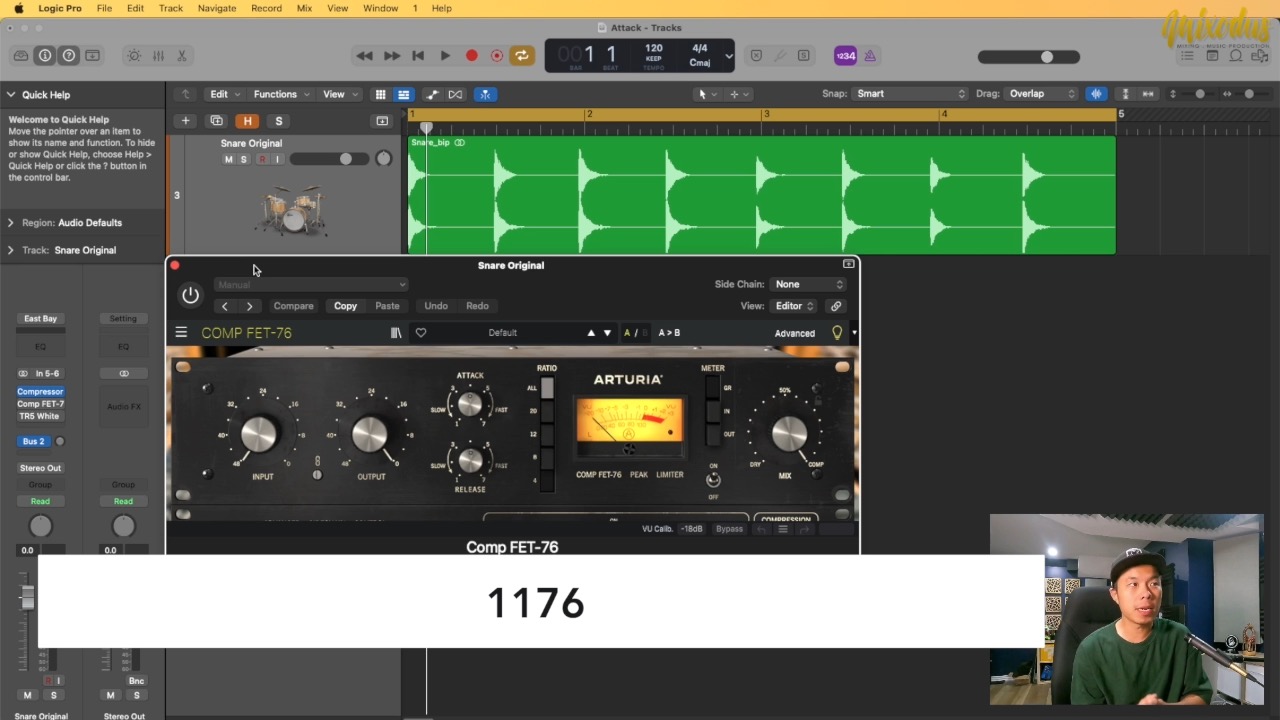Toggle the plug-in power button
This screenshot has height=720, width=1280.
tap(190, 295)
